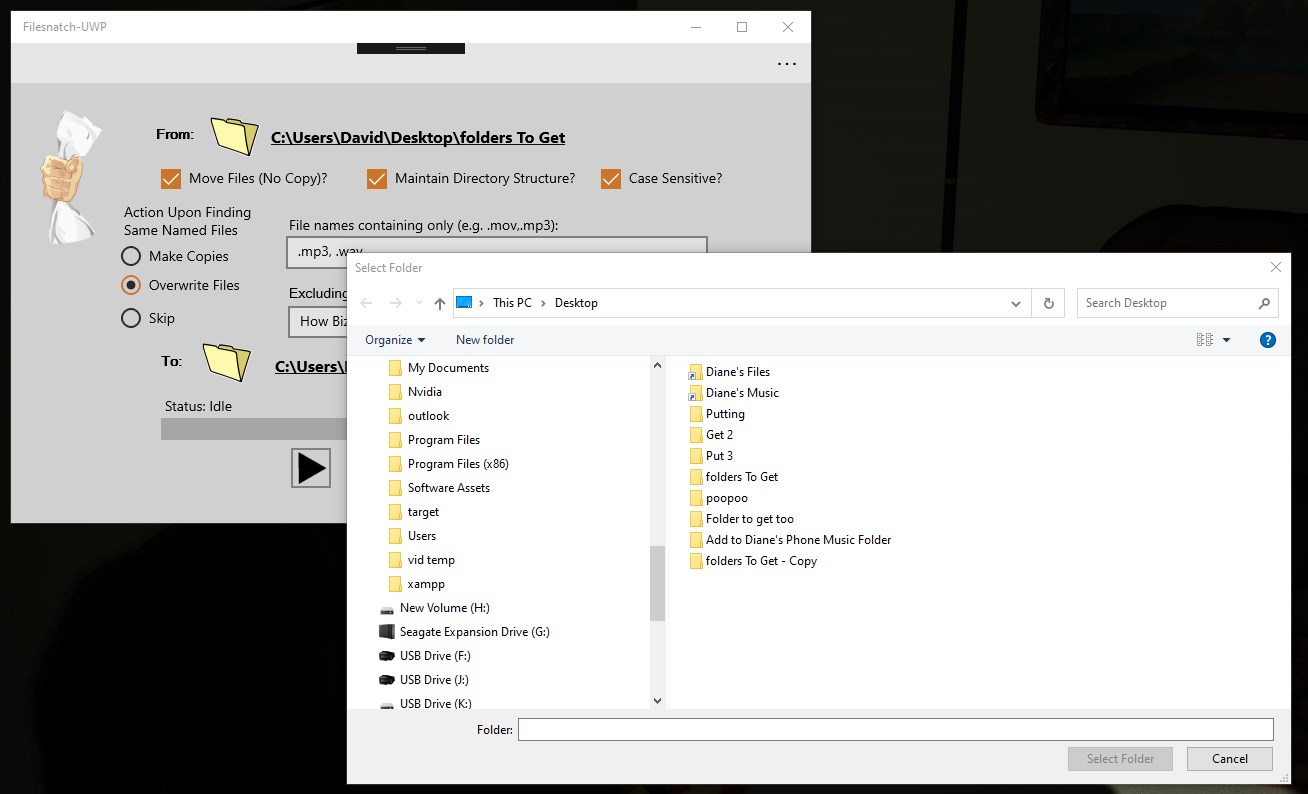Viewport: 1308px width, 794px height.
Task: Open the recent locations dropdown arrow
Action: (x=418, y=303)
